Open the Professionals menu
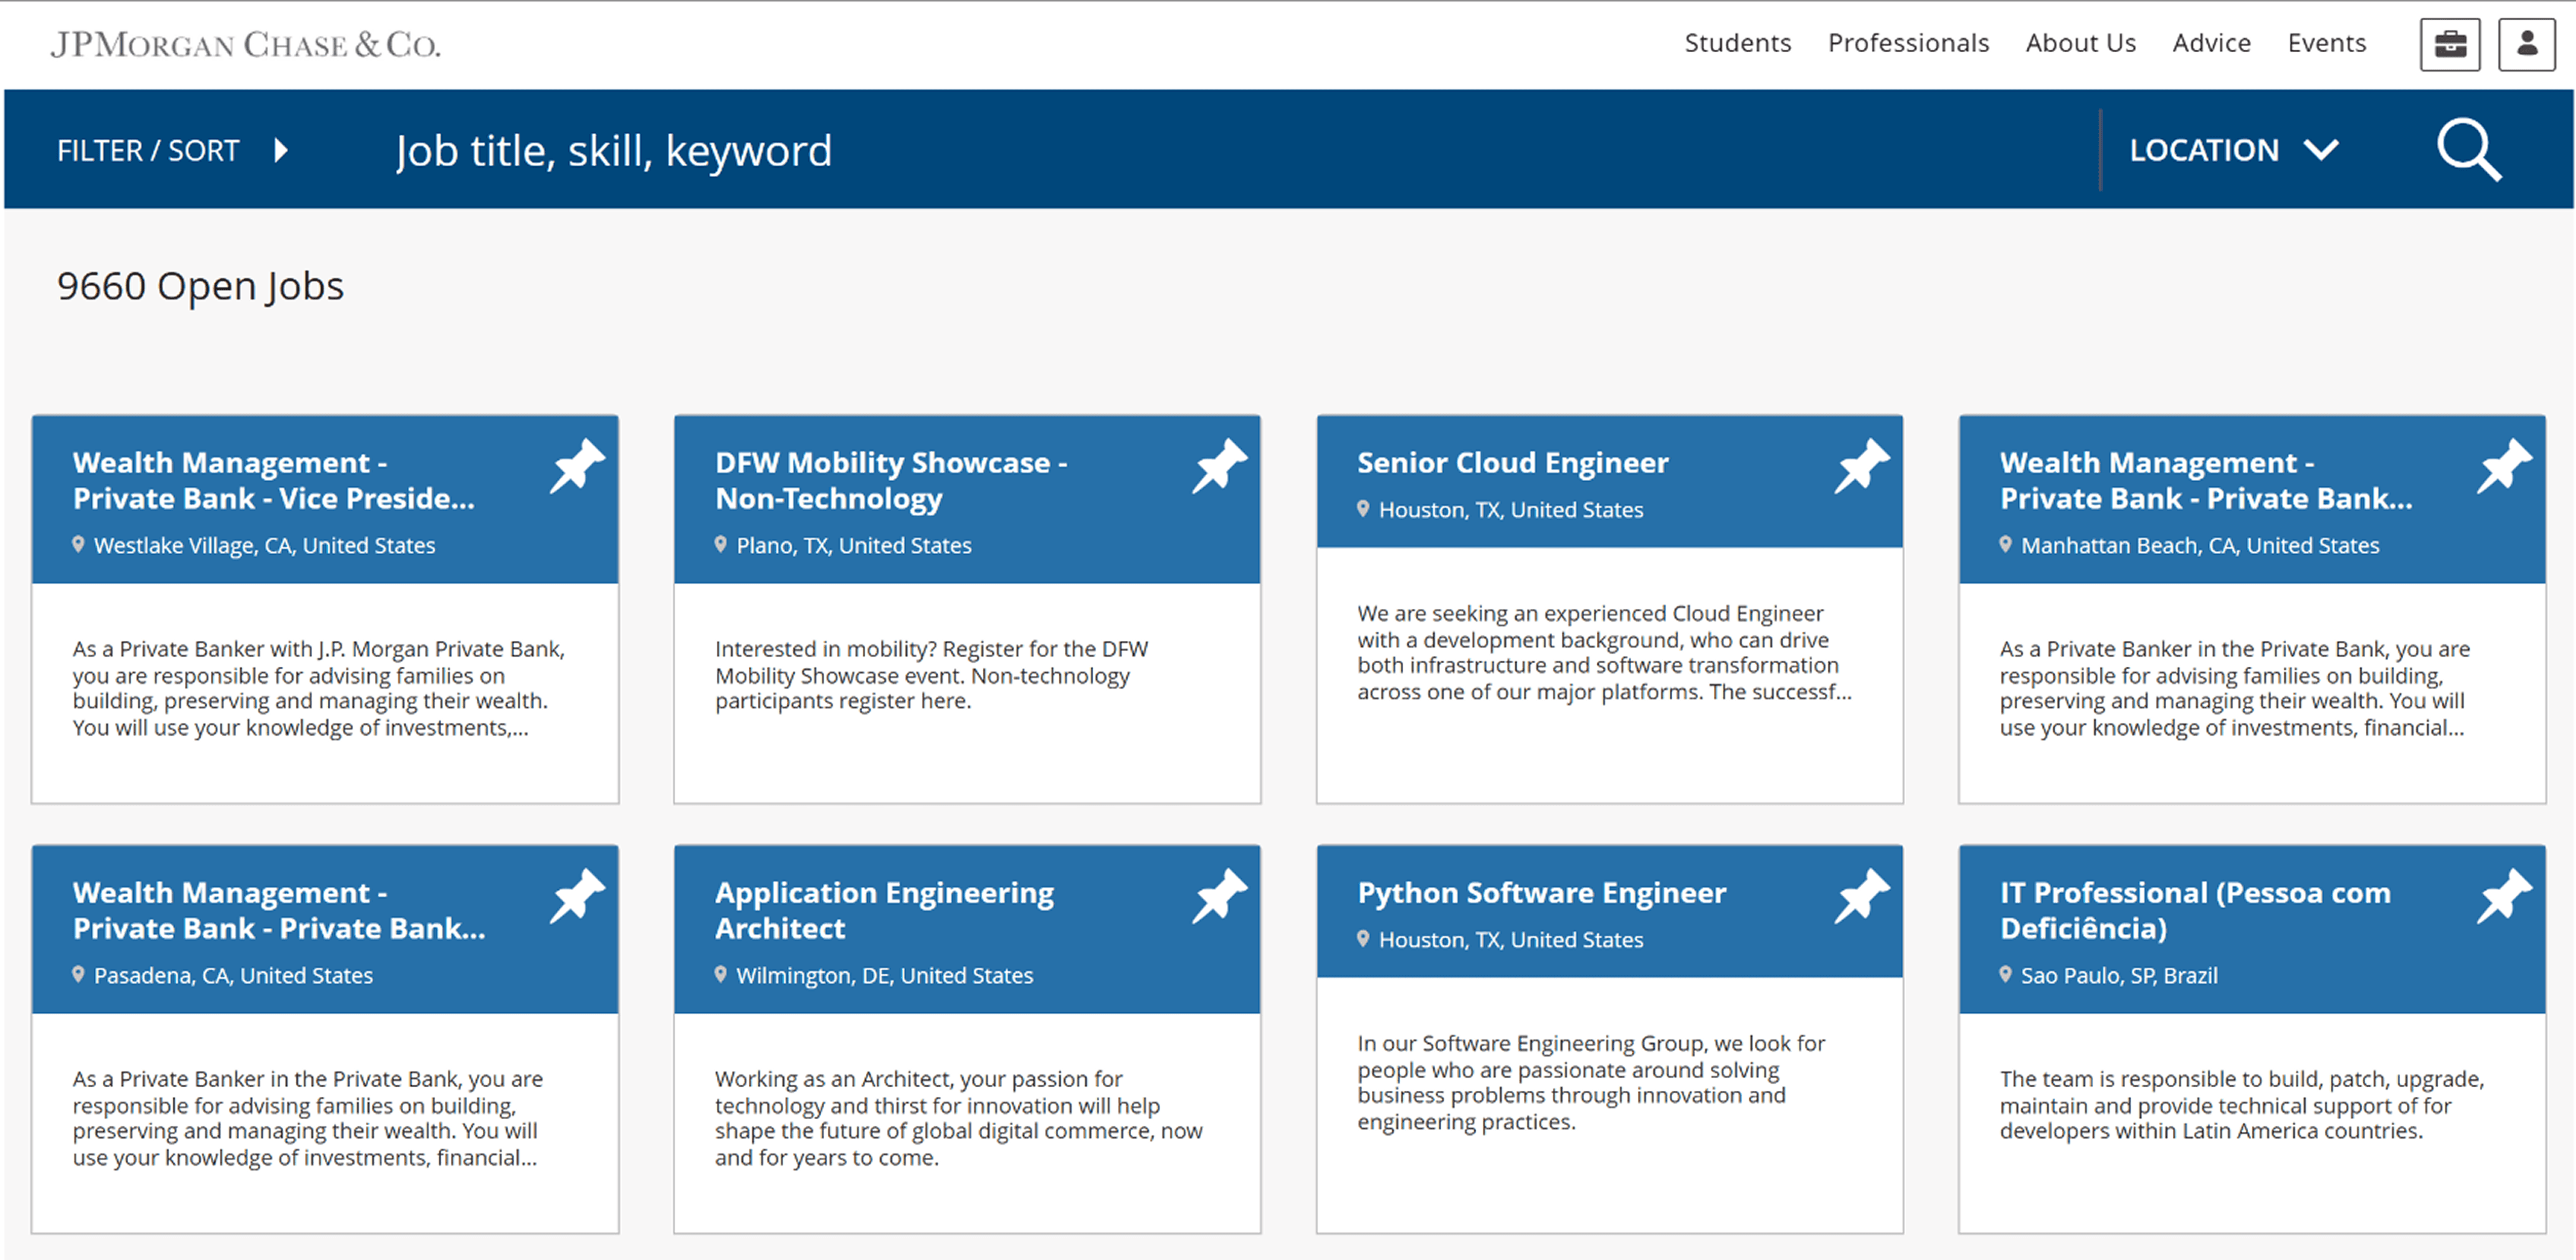Viewport: 2576px width, 1260px height. click(1908, 43)
